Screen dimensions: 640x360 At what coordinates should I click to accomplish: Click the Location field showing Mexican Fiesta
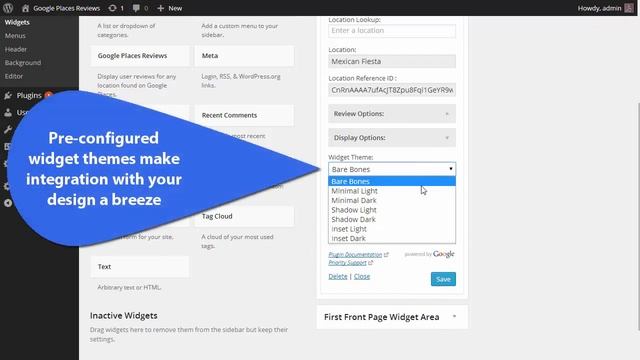[392, 61]
